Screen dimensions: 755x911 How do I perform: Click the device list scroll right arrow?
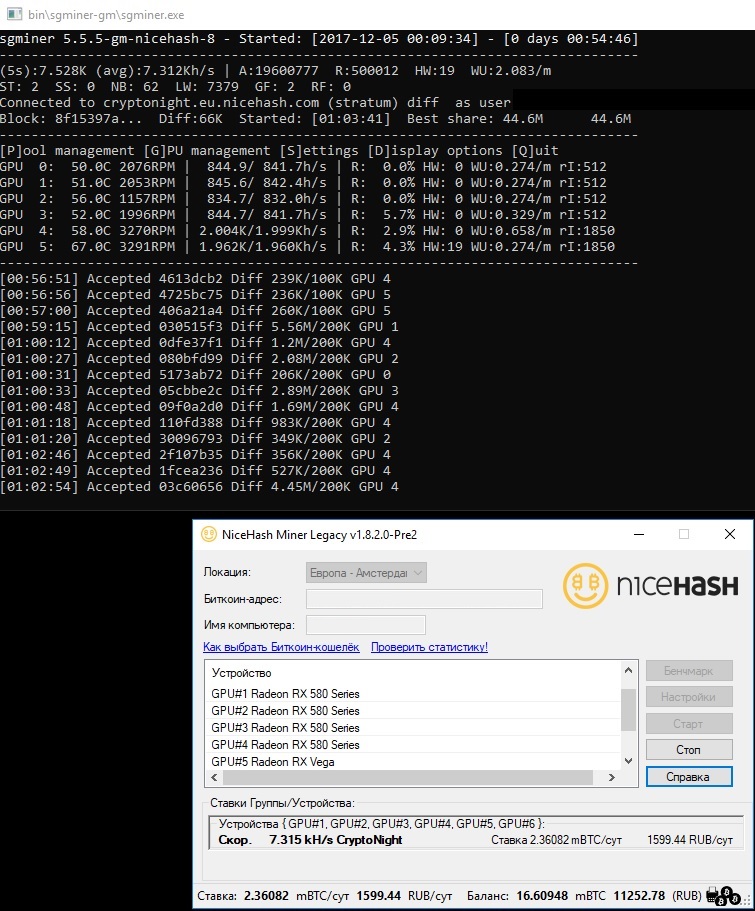tap(611, 777)
